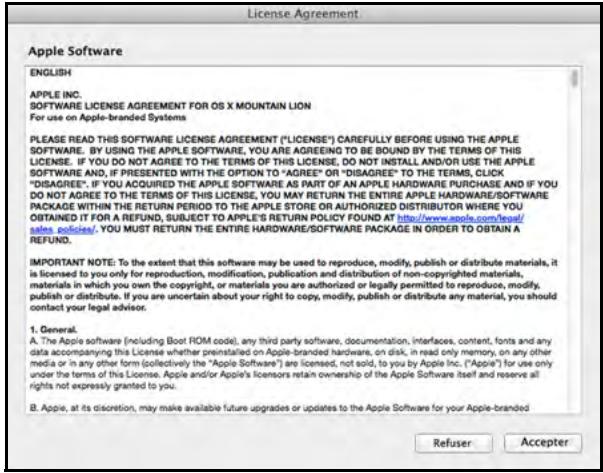Click the Accepter button
Screen dimensions: 603x473
point(543,443)
